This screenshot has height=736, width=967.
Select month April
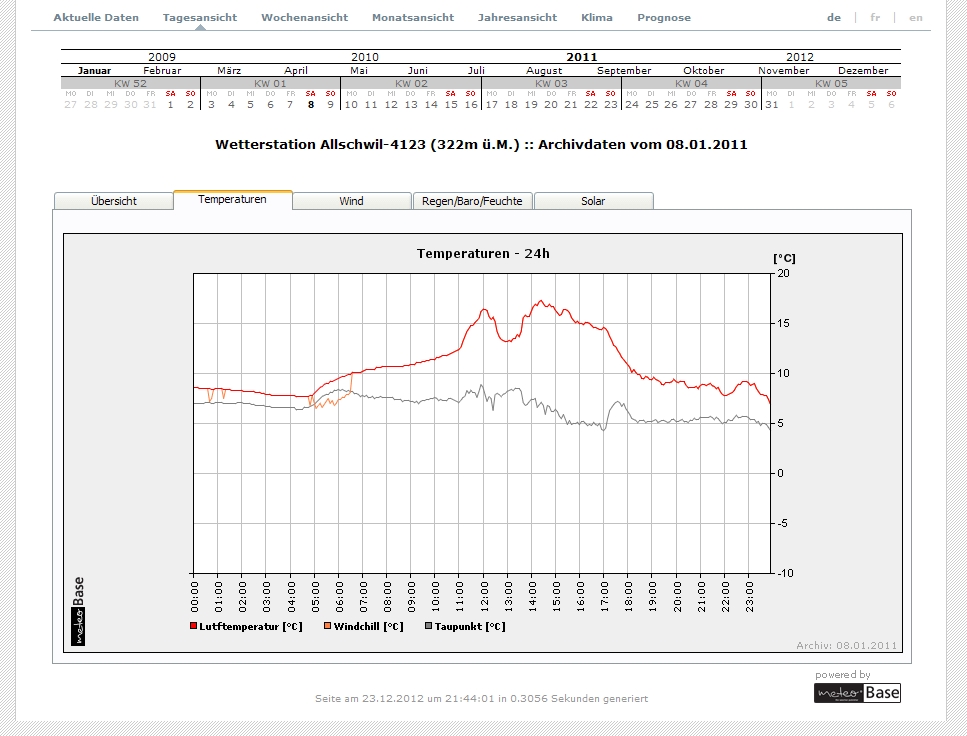tap(296, 70)
